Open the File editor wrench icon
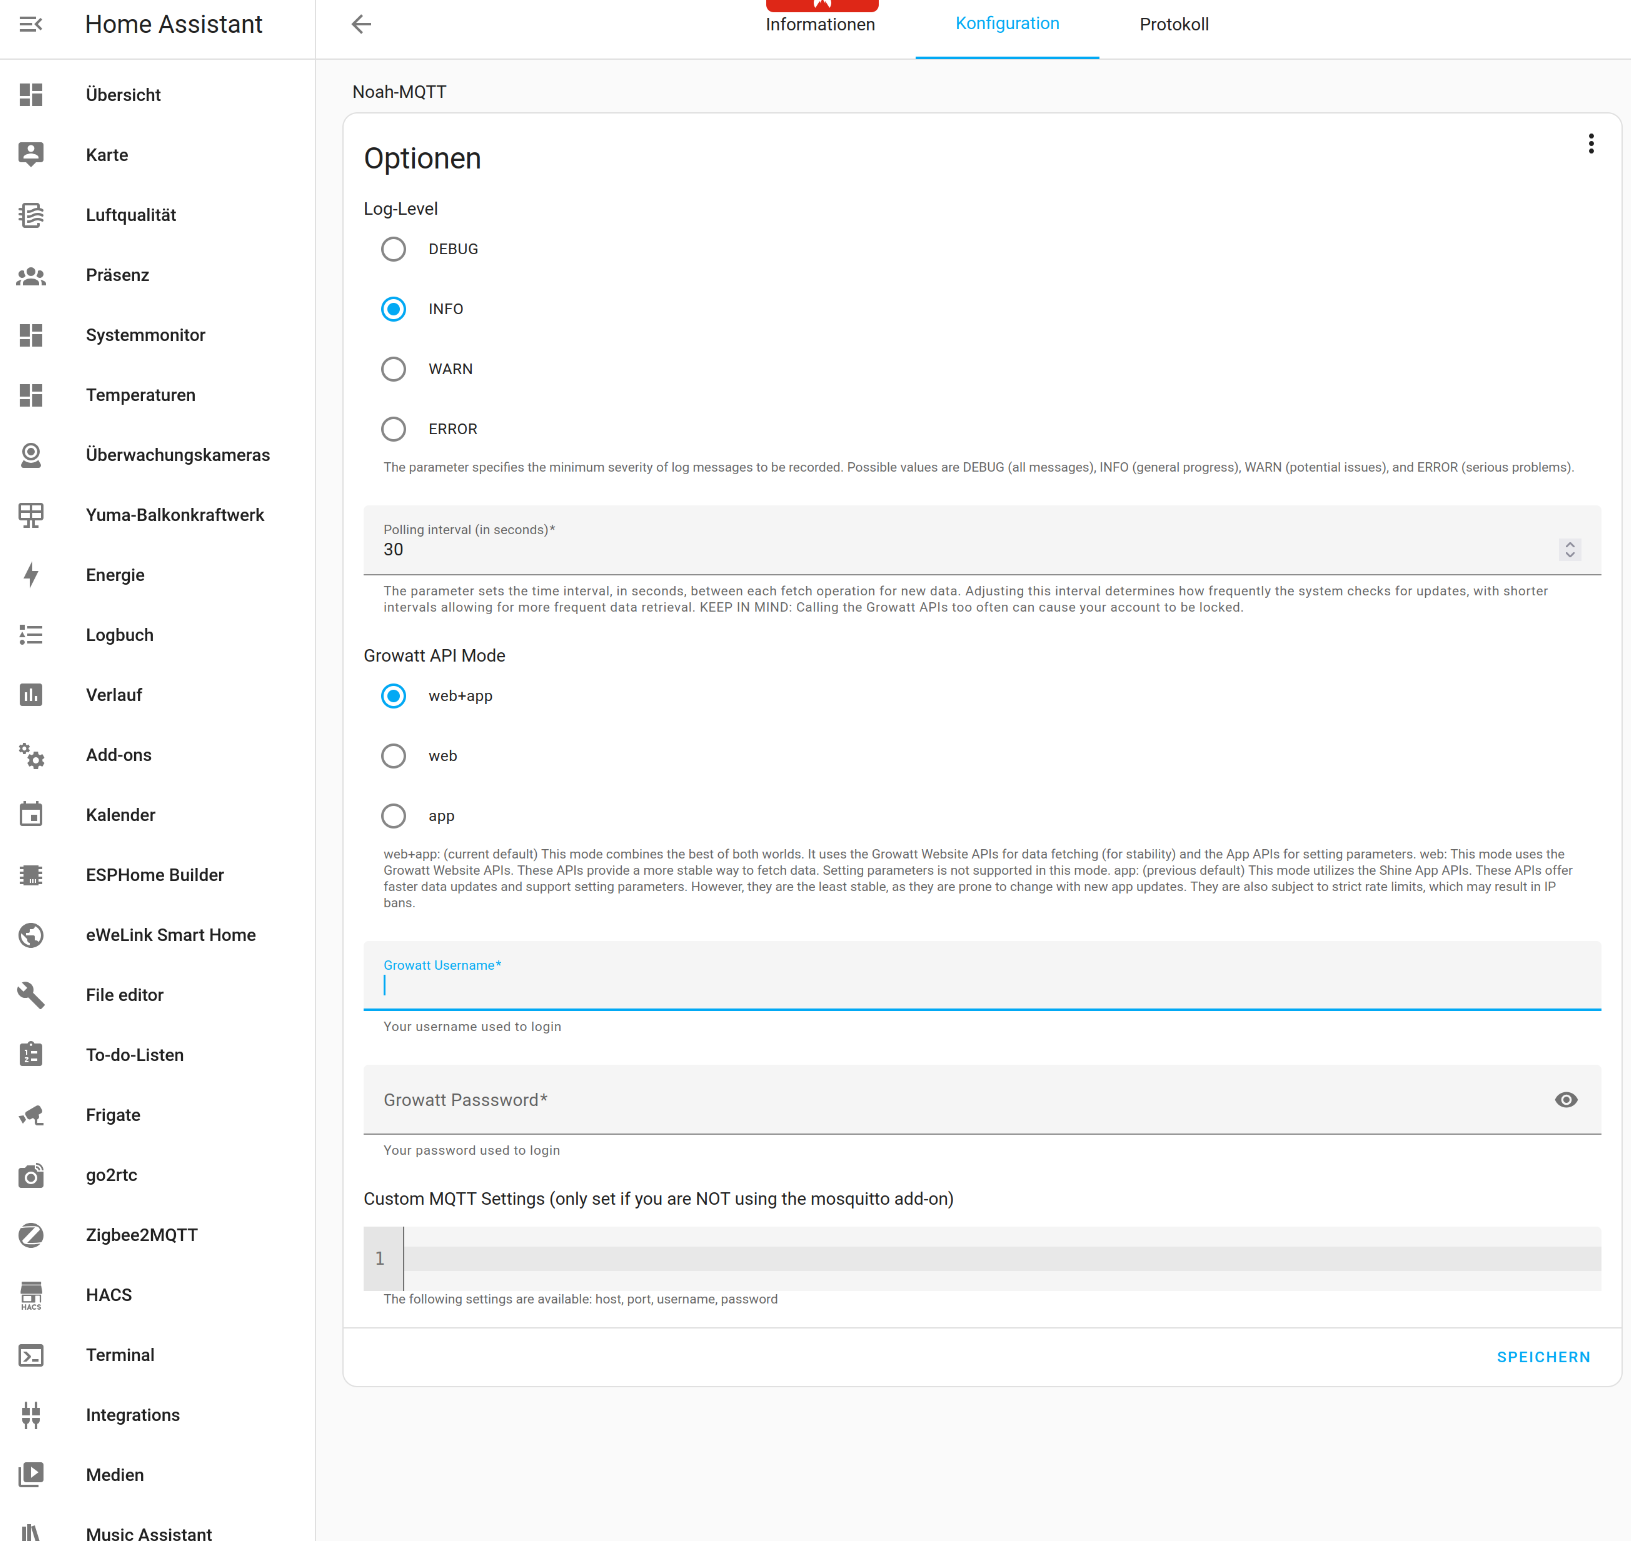The width and height of the screenshot is (1631, 1541). click(31, 995)
